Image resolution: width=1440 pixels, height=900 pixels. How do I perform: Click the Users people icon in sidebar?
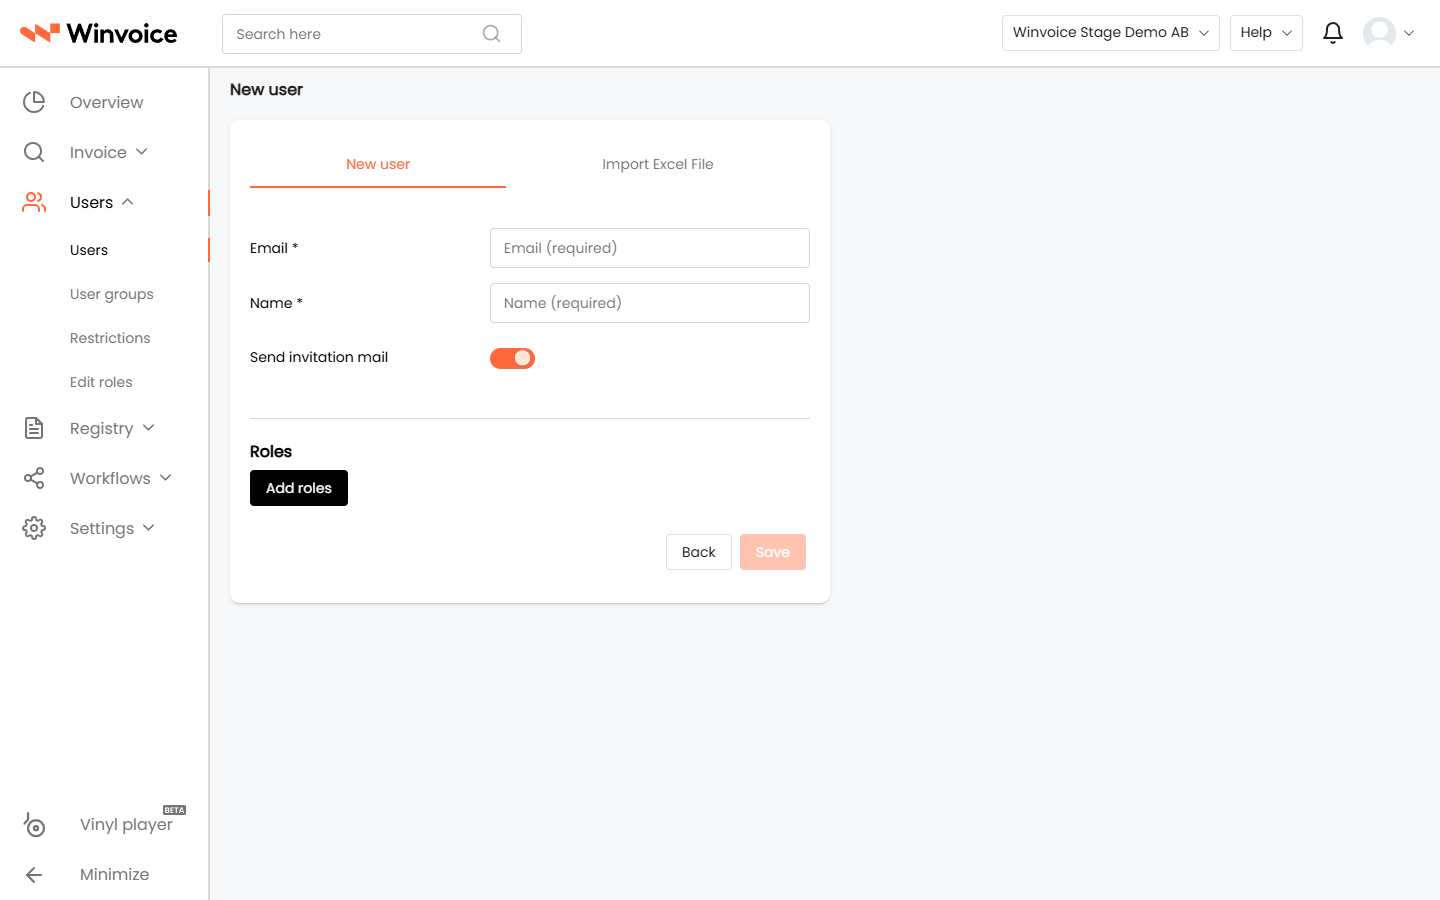(34, 202)
